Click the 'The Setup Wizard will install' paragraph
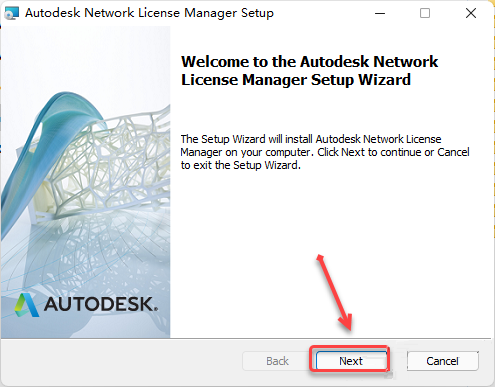The image size is (495, 387). (x=325, y=152)
